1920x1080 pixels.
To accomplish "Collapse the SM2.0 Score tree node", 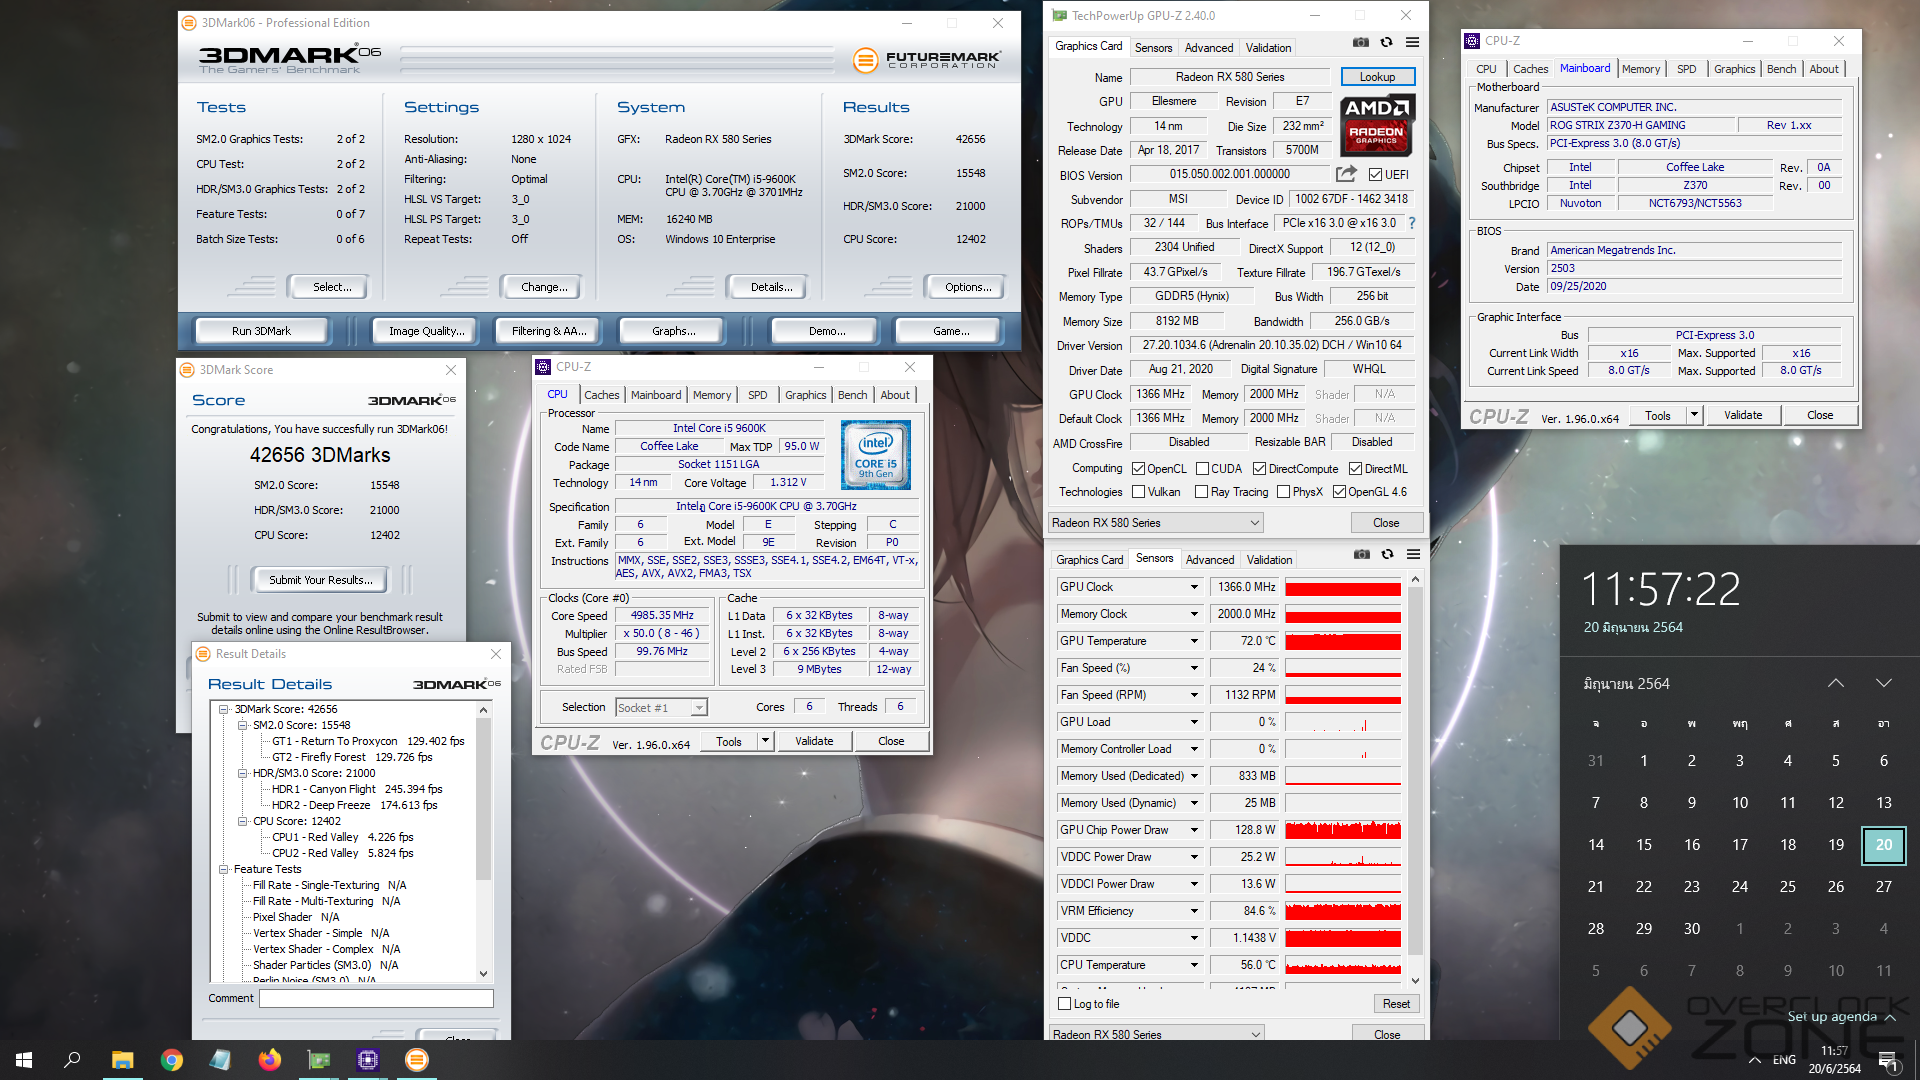I will click(x=242, y=725).
